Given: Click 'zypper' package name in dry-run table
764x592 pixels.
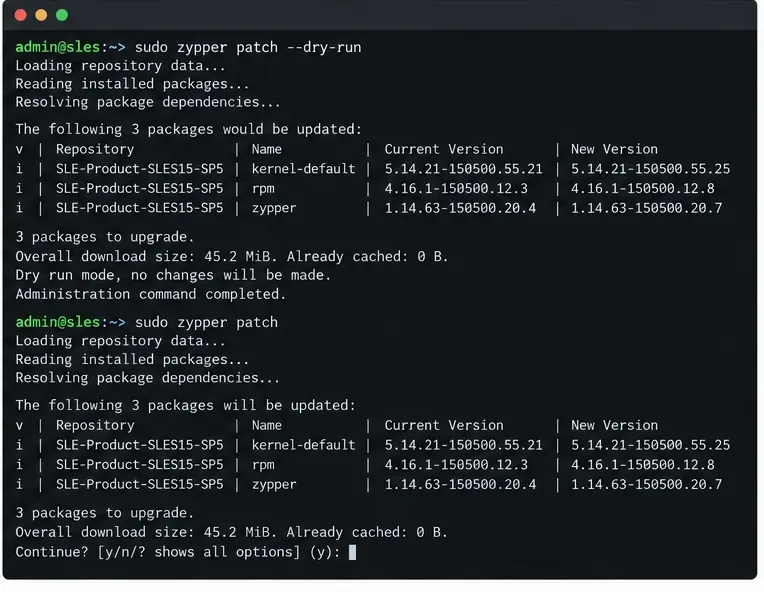Looking at the screenshot, I should [274, 209].
